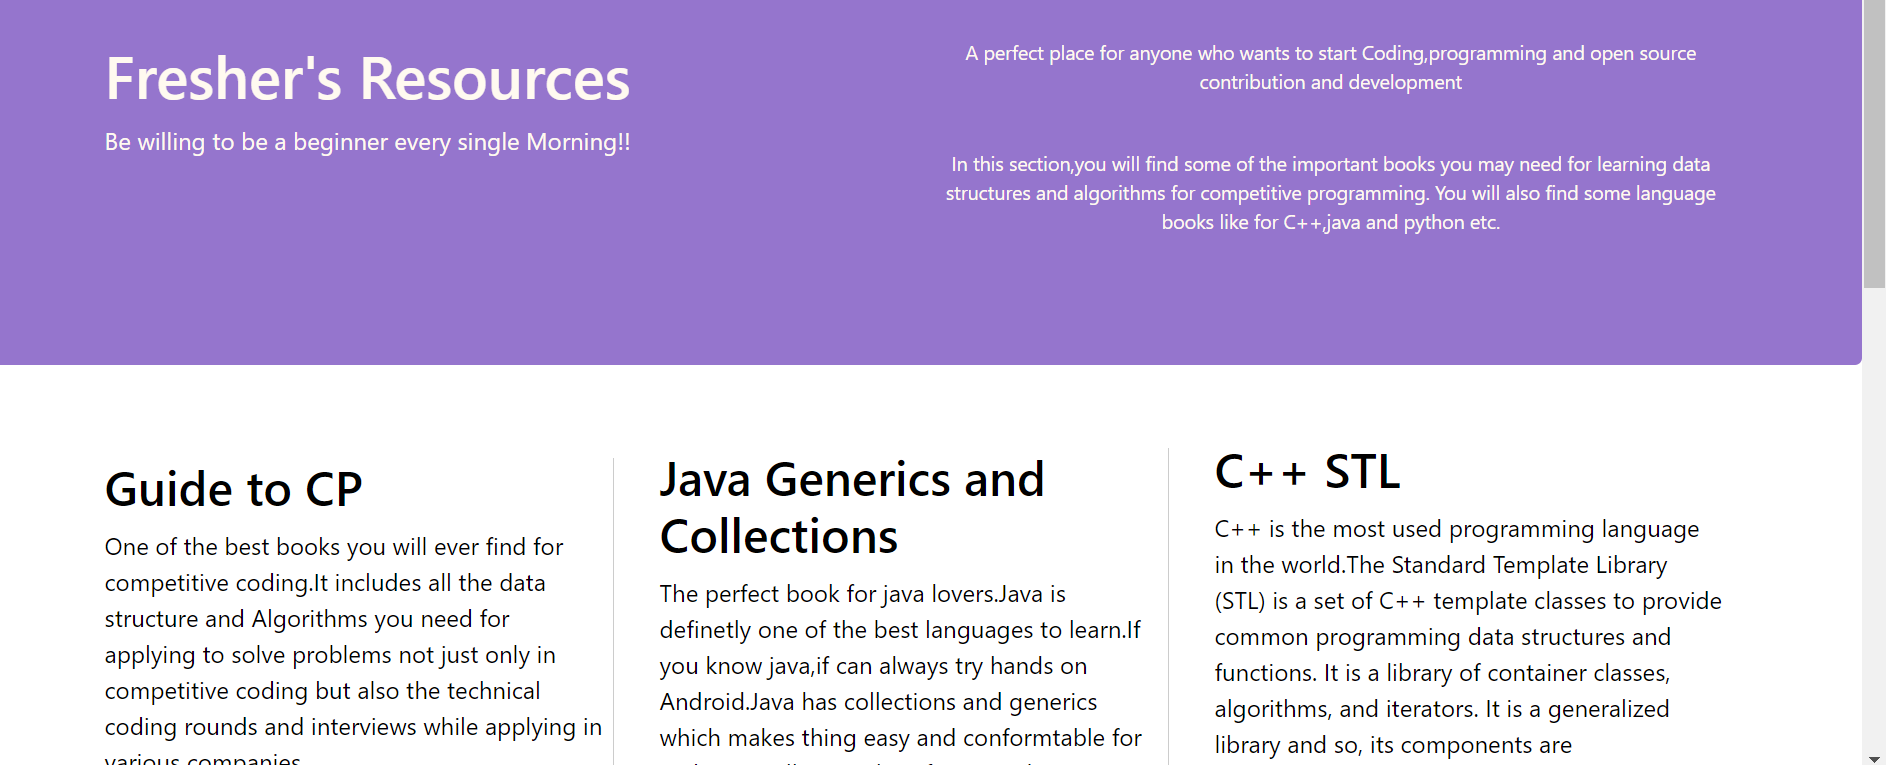The image size is (1886, 765).
Task: Click the divider between Java and C++ STL
Action: click(x=1168, y=606)
